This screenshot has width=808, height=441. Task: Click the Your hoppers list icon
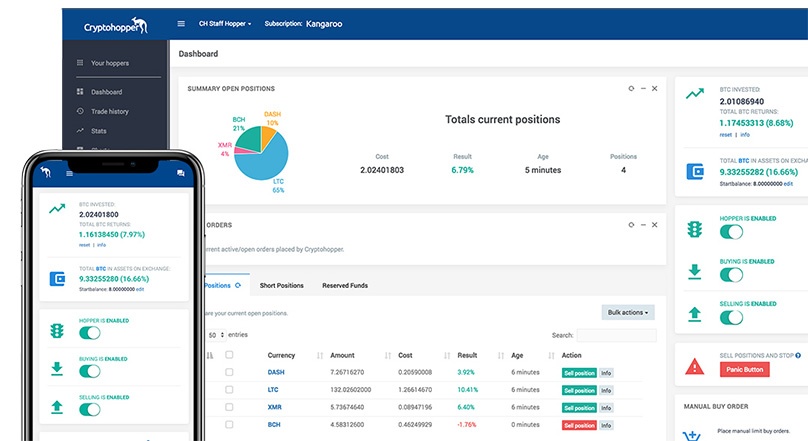[80, 63]
